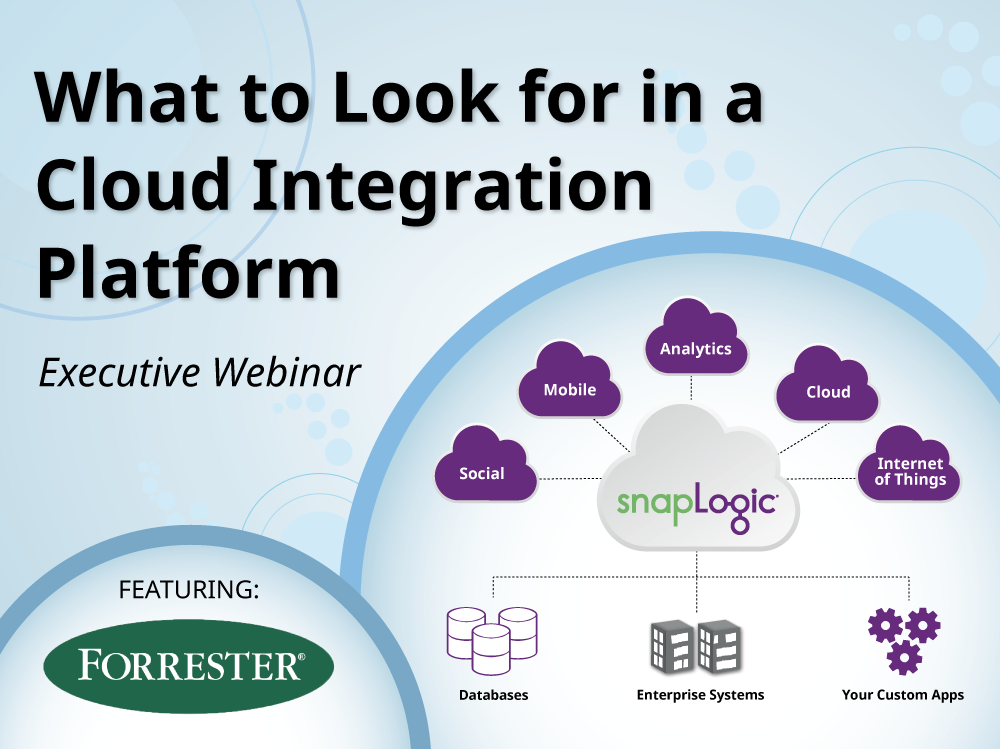Click the Analytics purple cloud icon
The image size is (1000, 749).
(696, 336)
